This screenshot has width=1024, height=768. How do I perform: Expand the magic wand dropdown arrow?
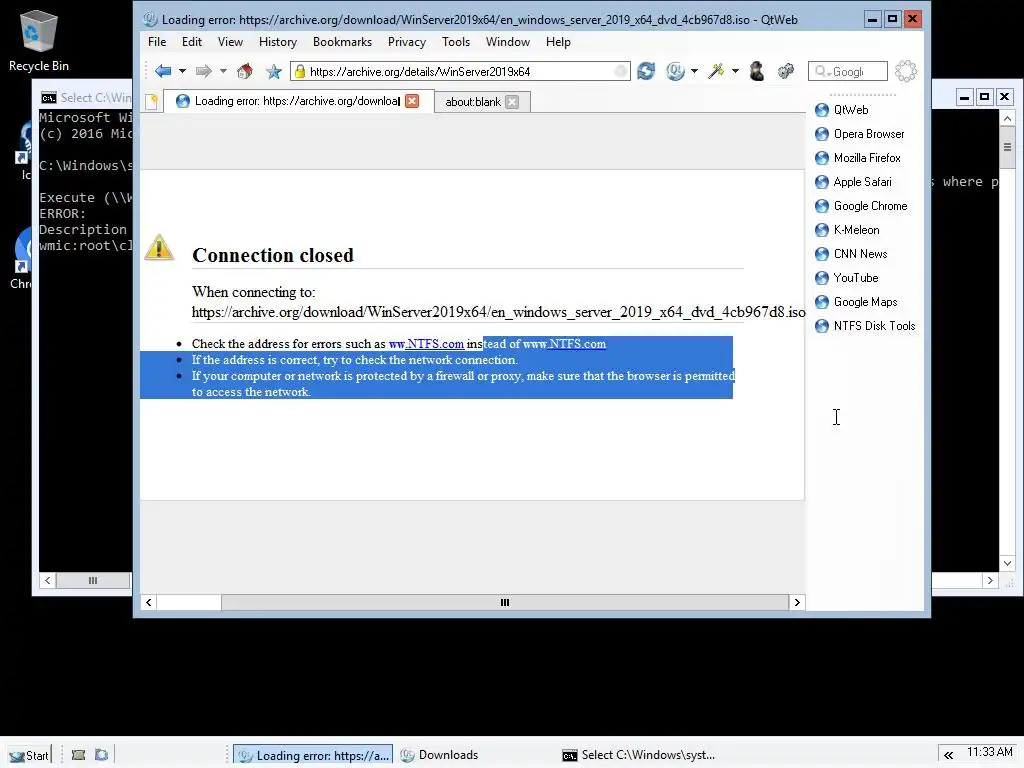[x=735, y=71]
